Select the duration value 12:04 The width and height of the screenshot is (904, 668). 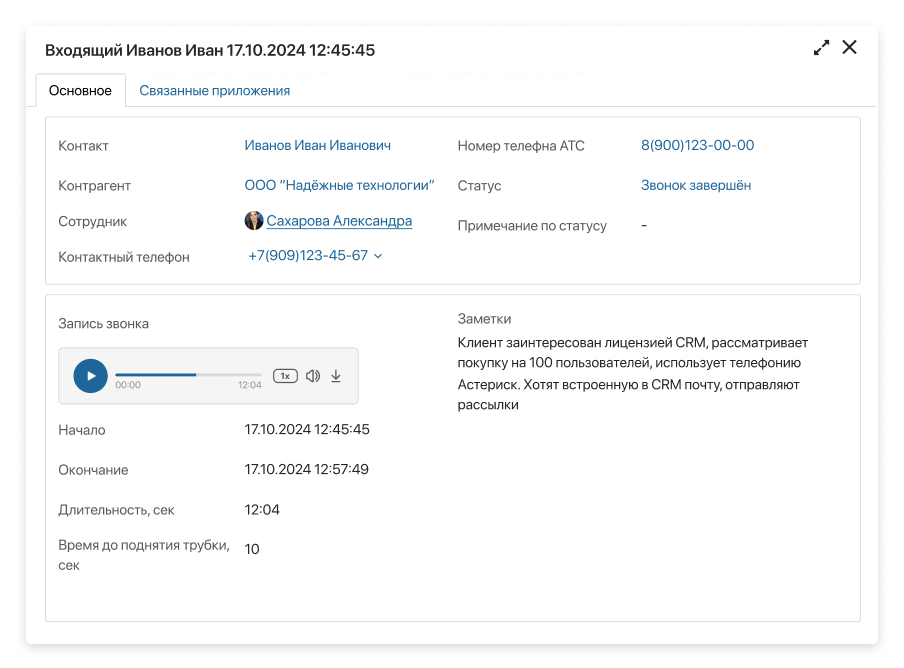pyautogui.click(x=262, y=510)
